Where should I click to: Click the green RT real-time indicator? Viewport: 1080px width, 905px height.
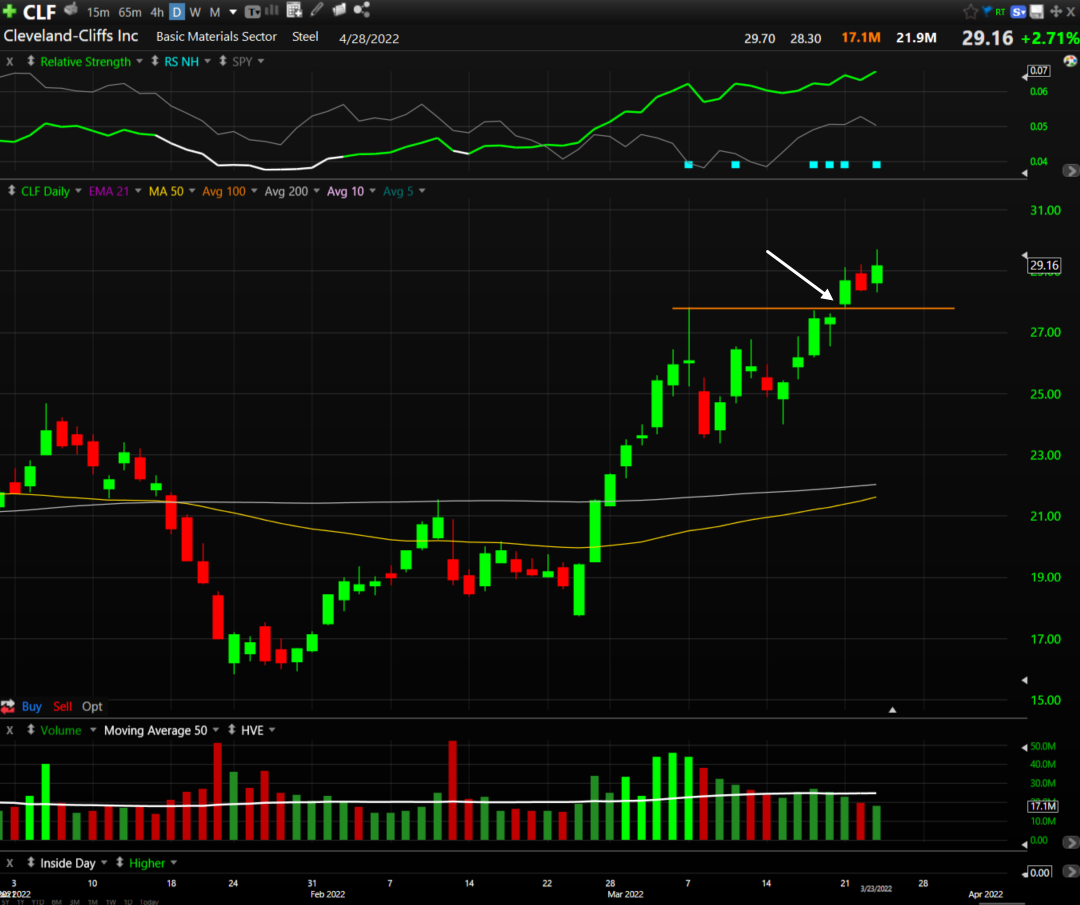pyautogui.click(x=1000, y=12)
